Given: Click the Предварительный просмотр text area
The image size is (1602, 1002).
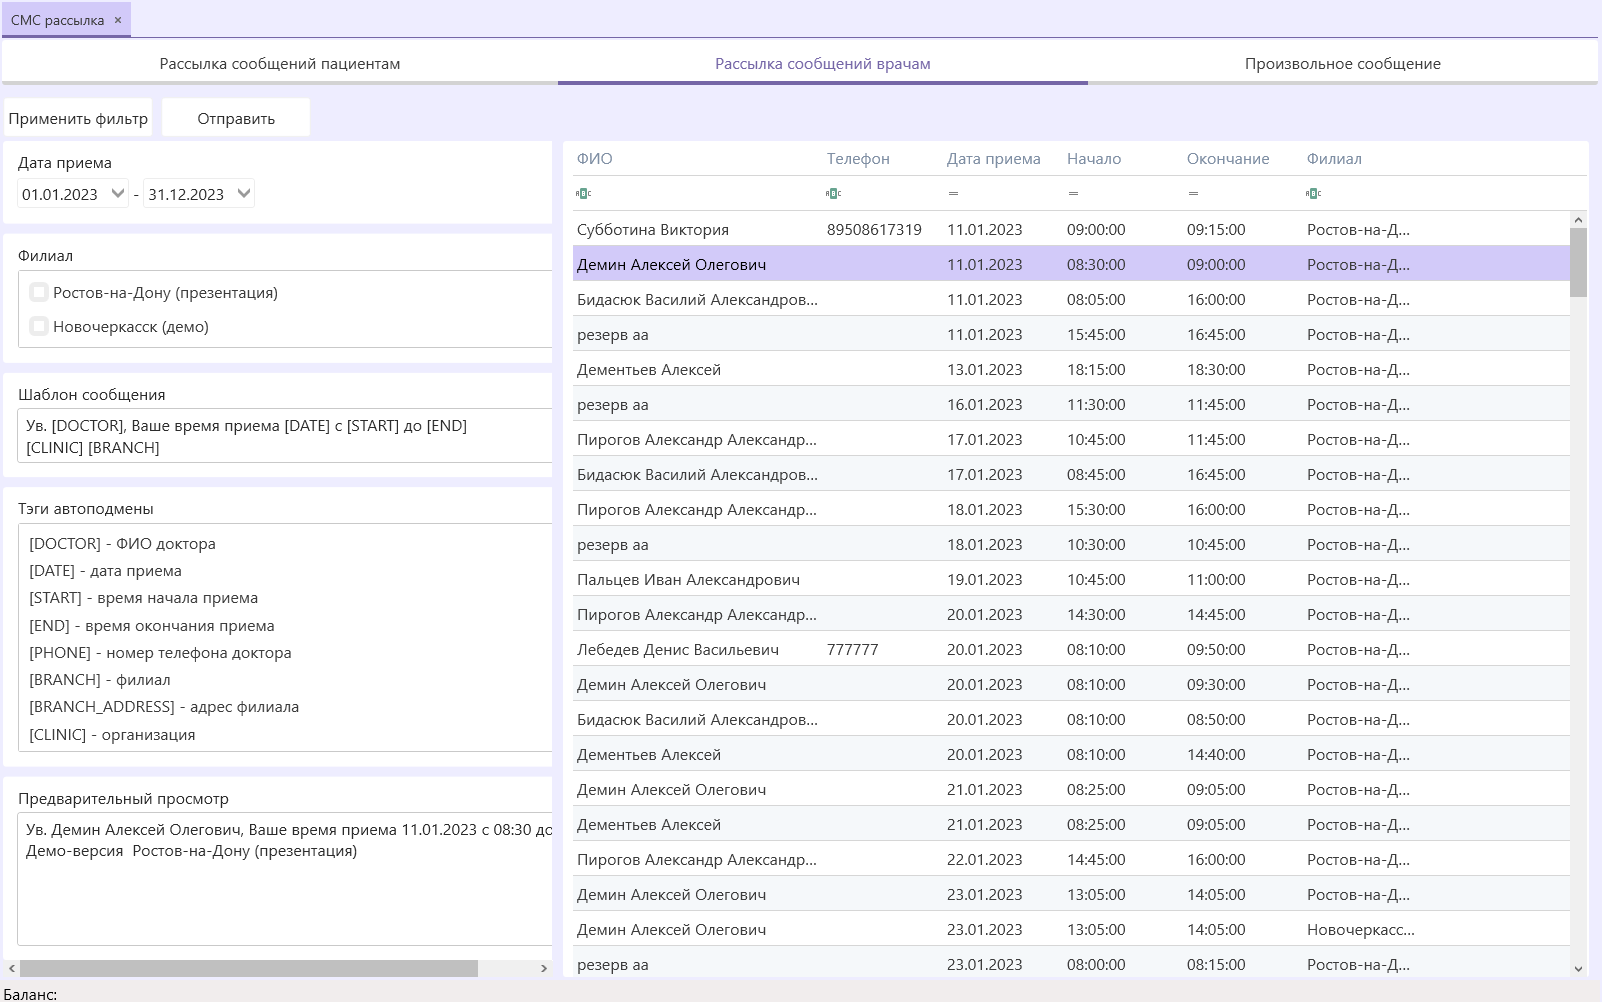Looking at the screenshot, I should [x=285, y=879].
